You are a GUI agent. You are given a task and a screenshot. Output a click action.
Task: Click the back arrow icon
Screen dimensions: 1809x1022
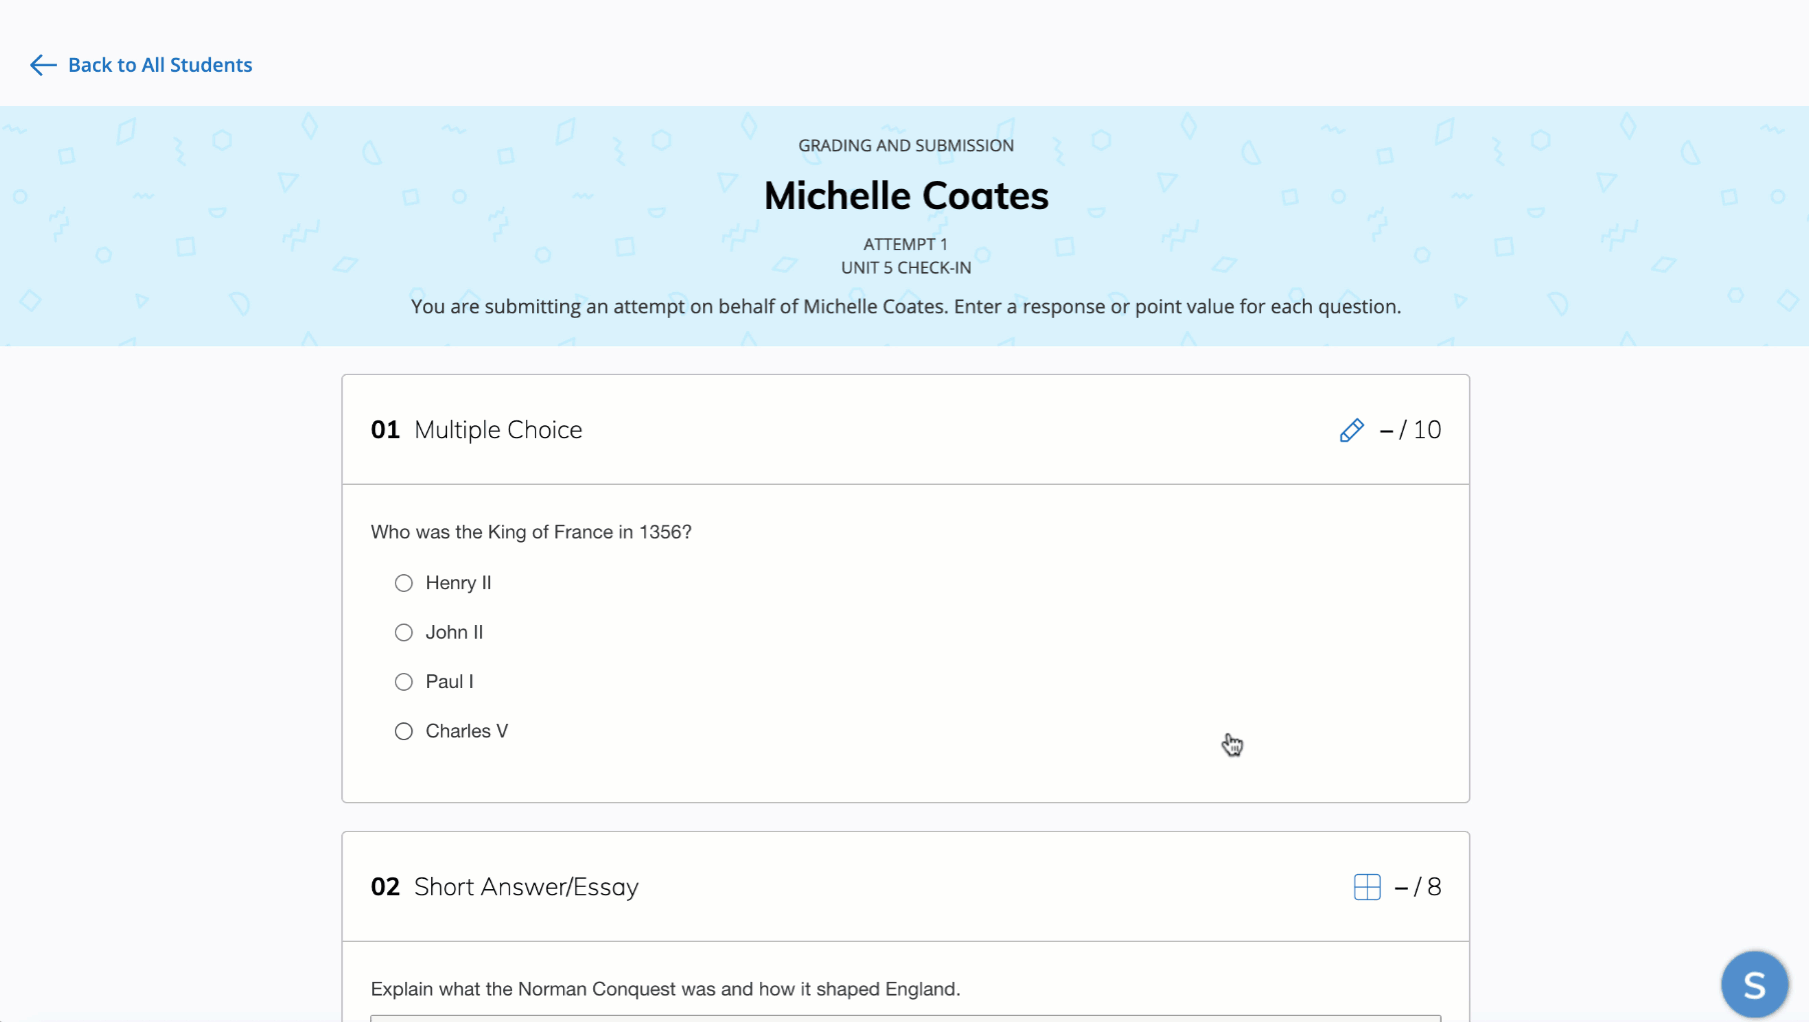(42, 65)
